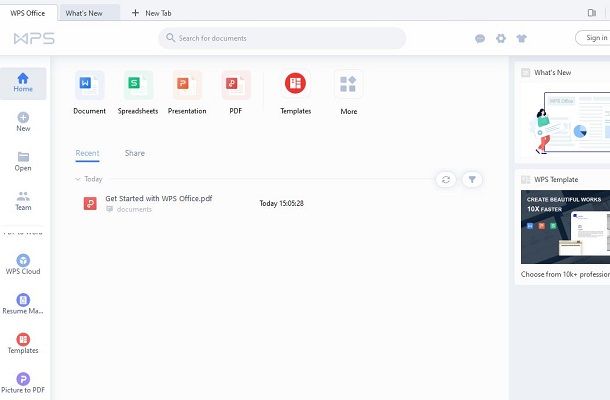
Task: Launch Picture to PDF tool
Action: (23, 383)
